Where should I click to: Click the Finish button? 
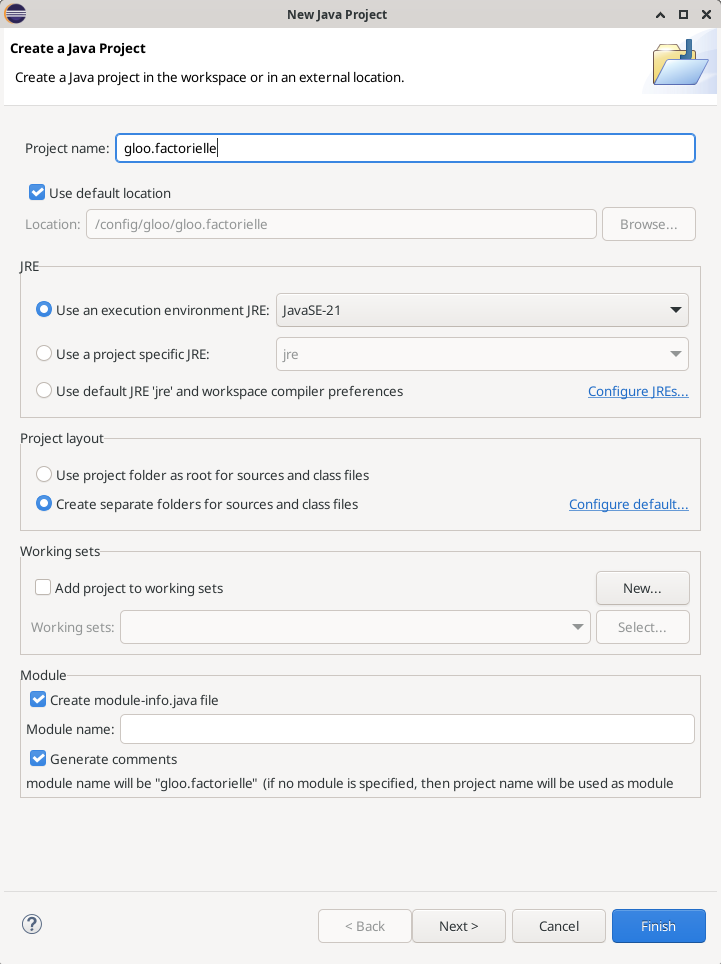point(658,926)
